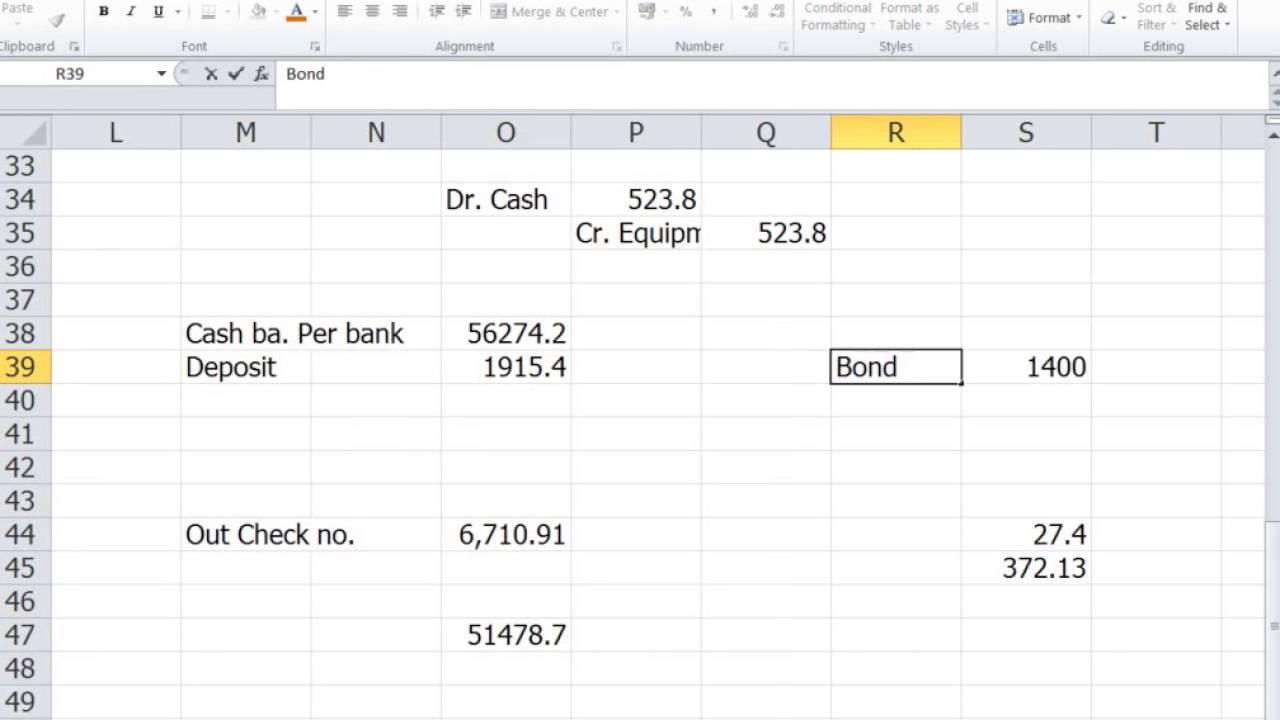Screen dimensions: 1280x720
Task: Open Insert Function fx dialog
Action: (261, 74)
